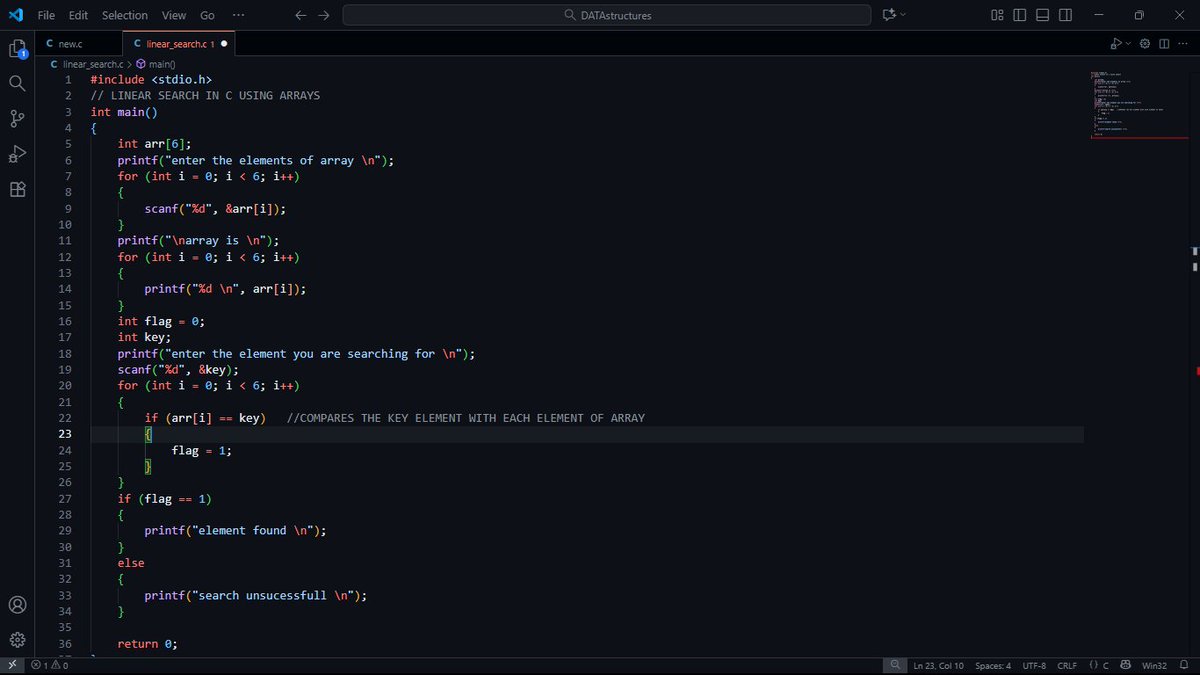1200x675 pixels.
Task: Click the zoom magnifier in the status bar
Action: point(895,665)
